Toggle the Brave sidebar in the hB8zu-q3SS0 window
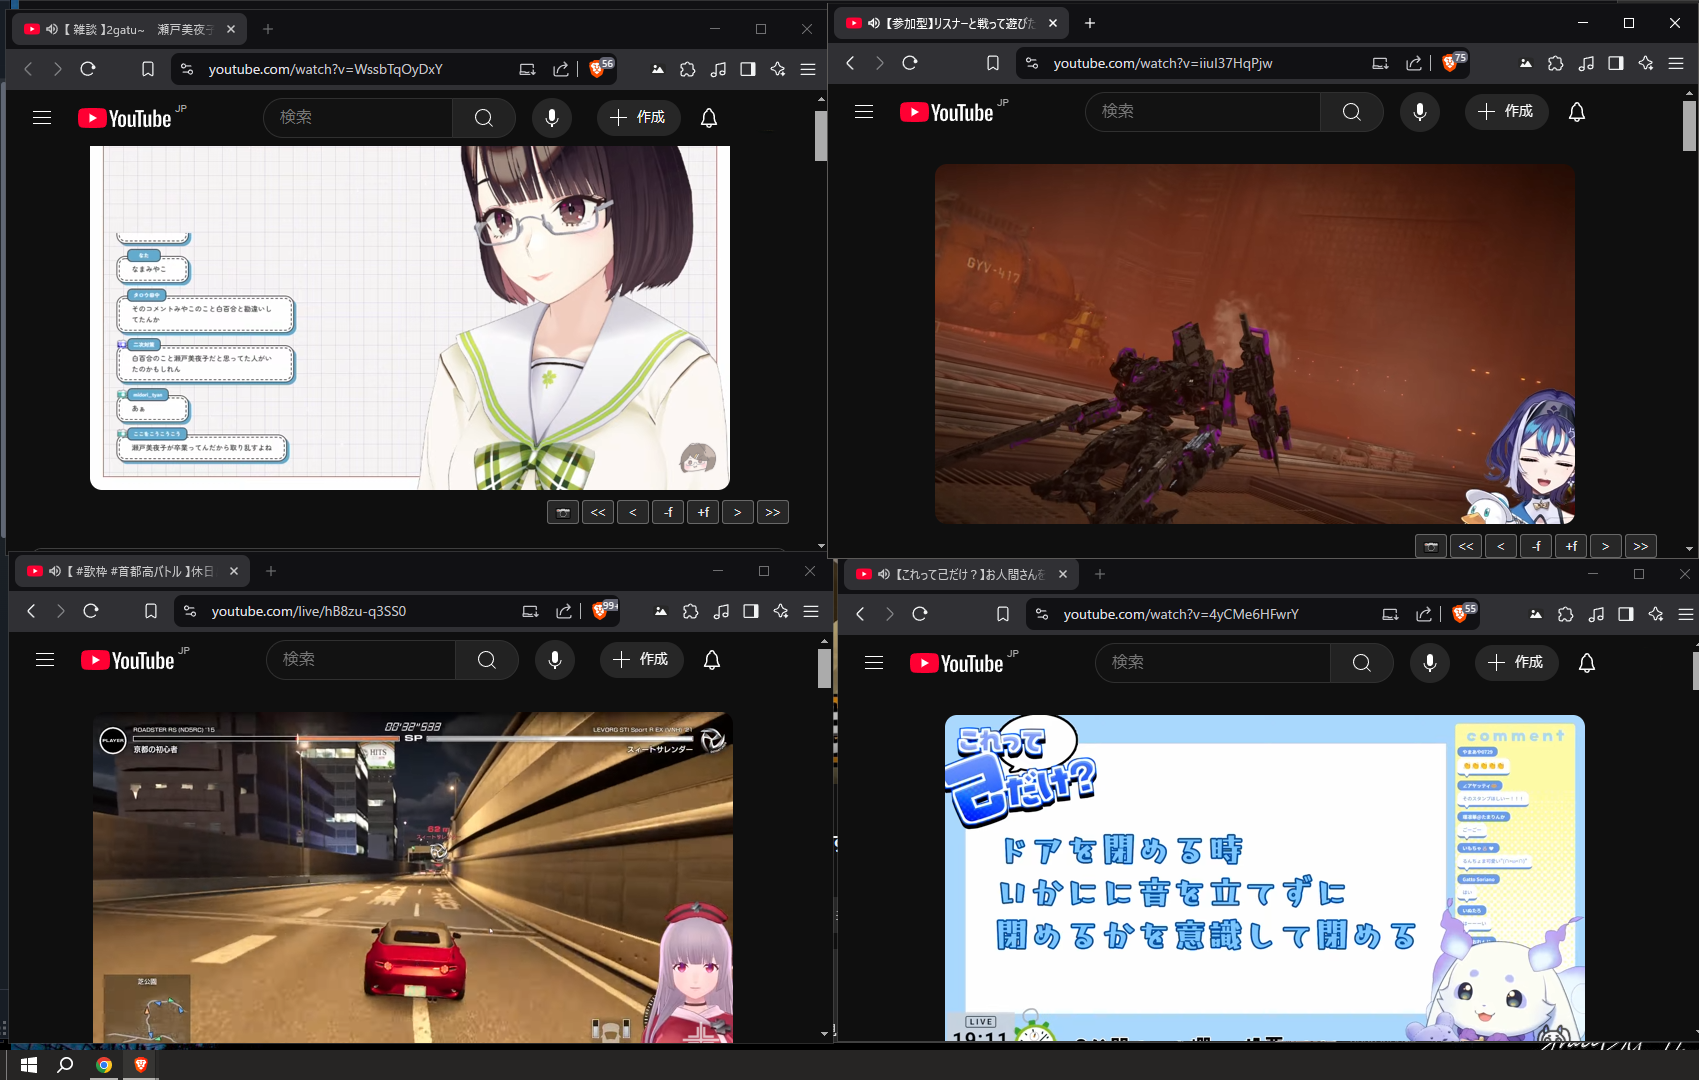Image resolution: width=1699 pixels, height=1080 pixels. tap(750, 611)
